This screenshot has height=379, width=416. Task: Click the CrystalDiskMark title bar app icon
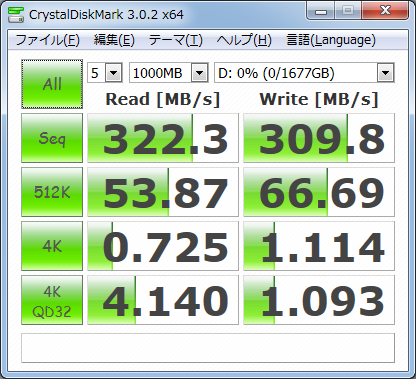tap(16, 14)
